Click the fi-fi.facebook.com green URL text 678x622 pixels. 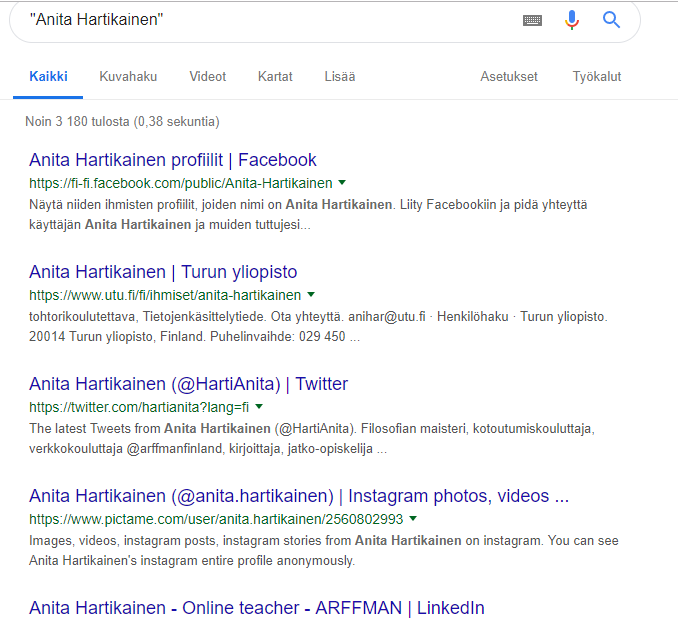tap(181, 183)
